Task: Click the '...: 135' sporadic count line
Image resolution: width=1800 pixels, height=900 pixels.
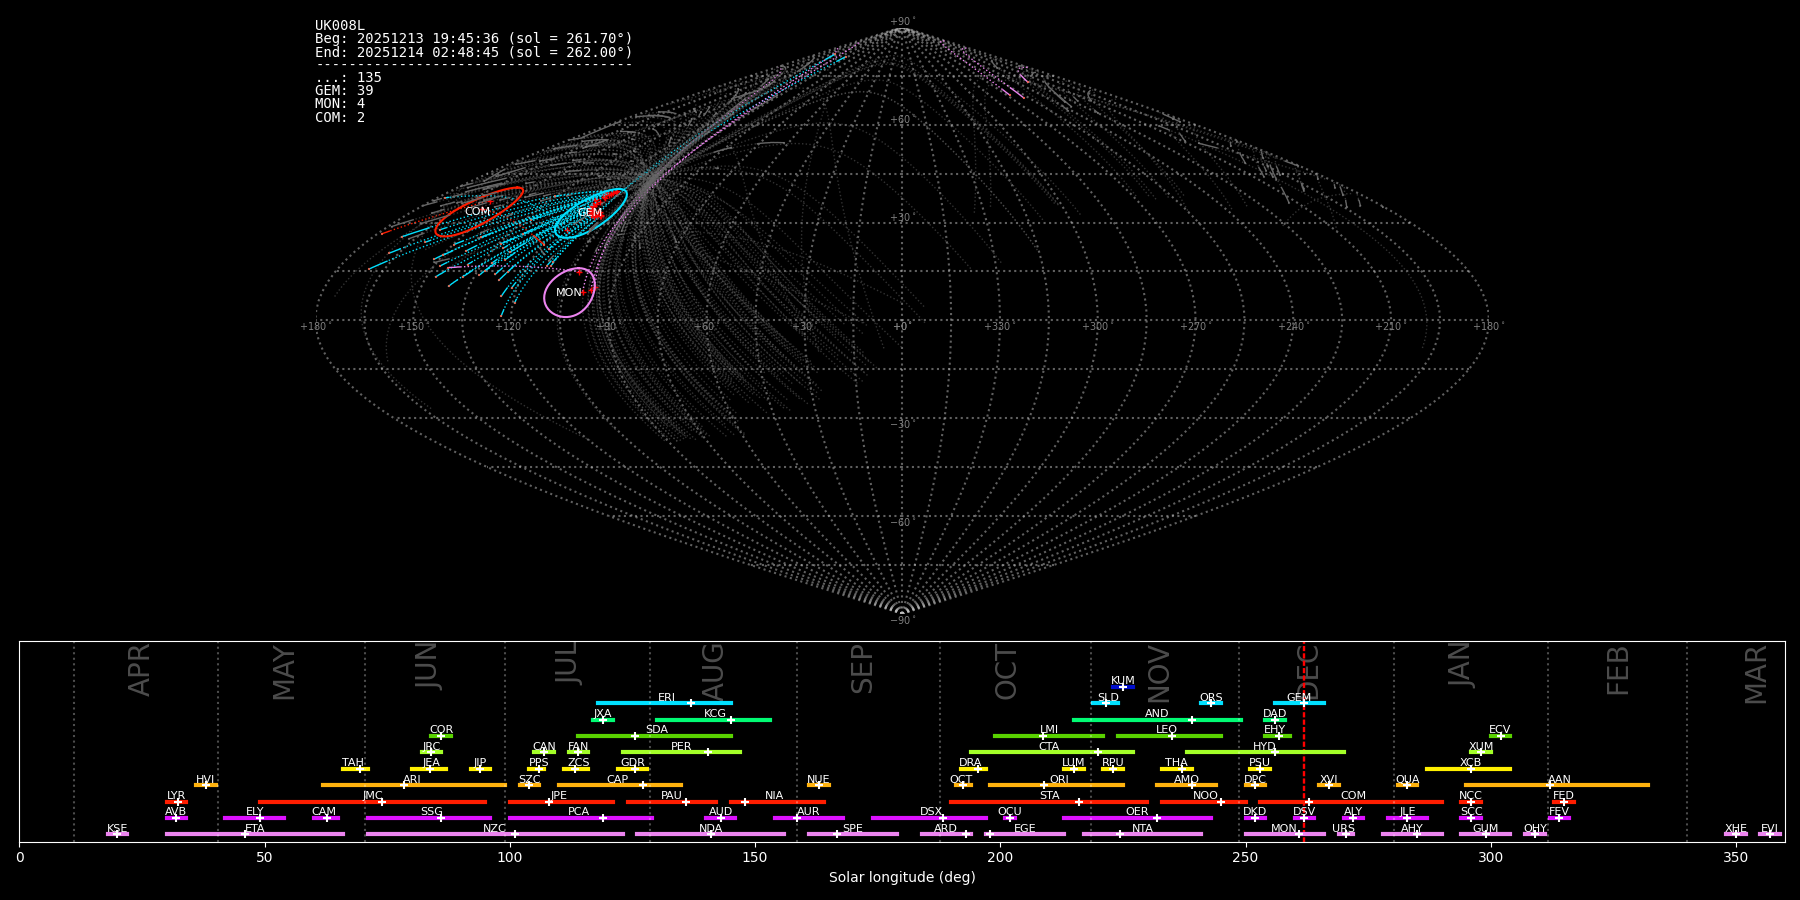Action: (x=348, y=78)
